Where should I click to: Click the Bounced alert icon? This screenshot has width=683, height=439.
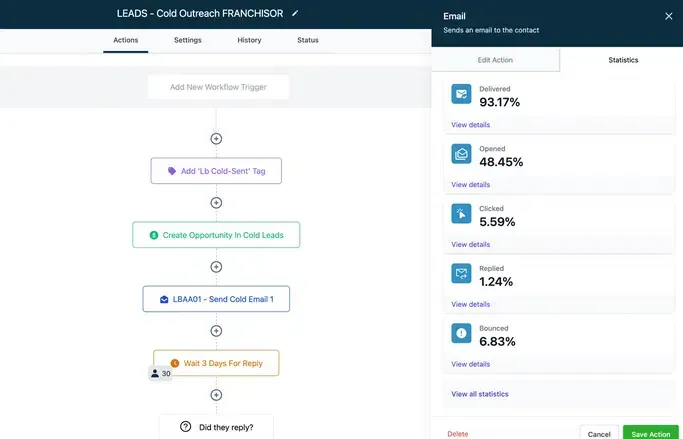click(x=461, y=334)
